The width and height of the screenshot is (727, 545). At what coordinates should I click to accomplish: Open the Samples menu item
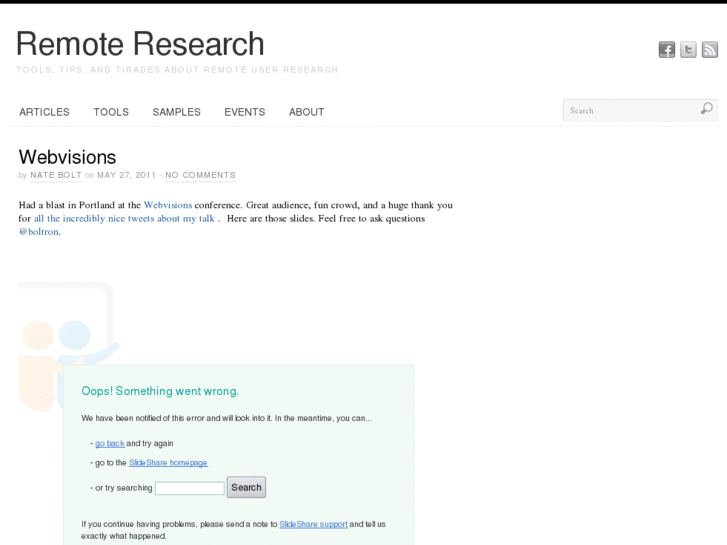coord(176,112)
